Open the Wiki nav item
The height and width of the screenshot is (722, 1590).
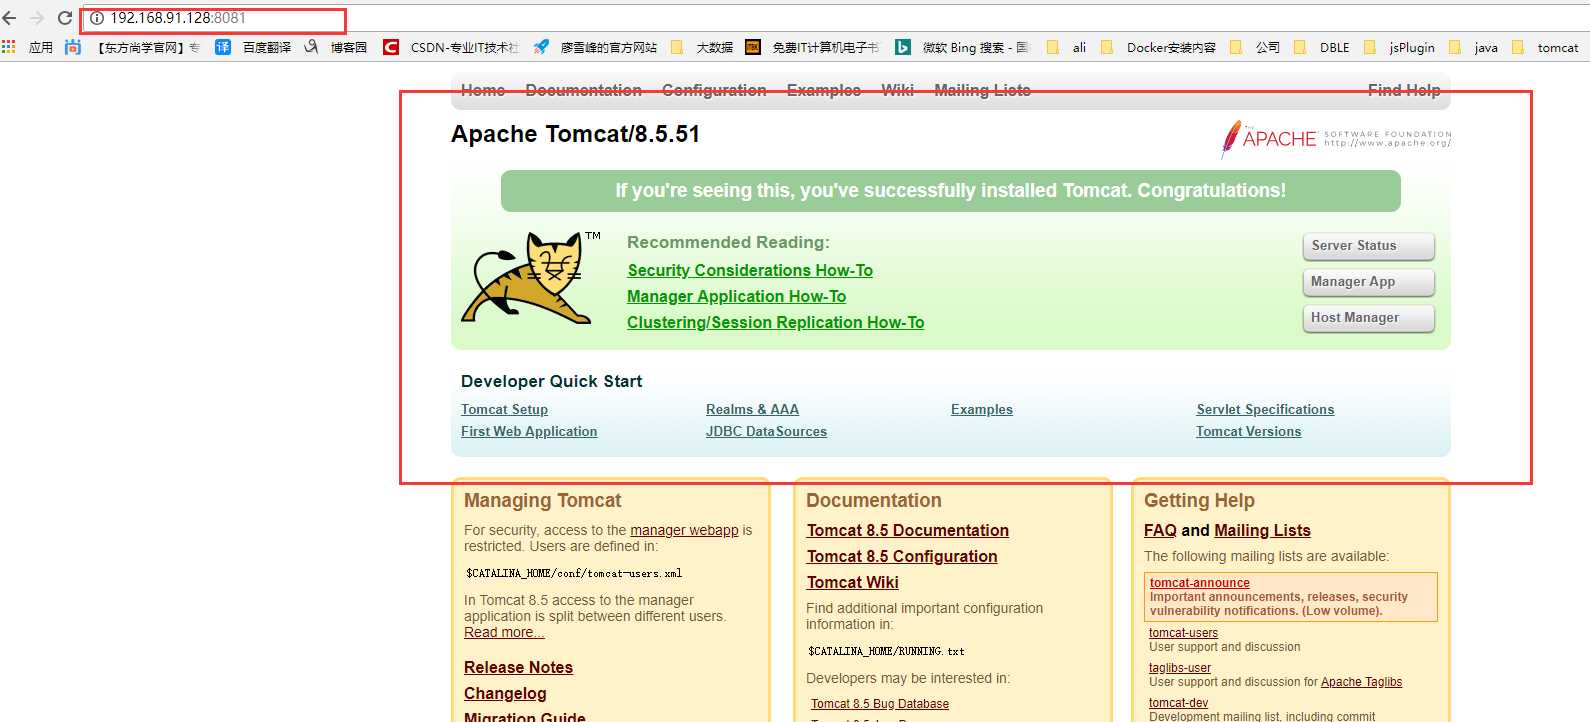898,90
